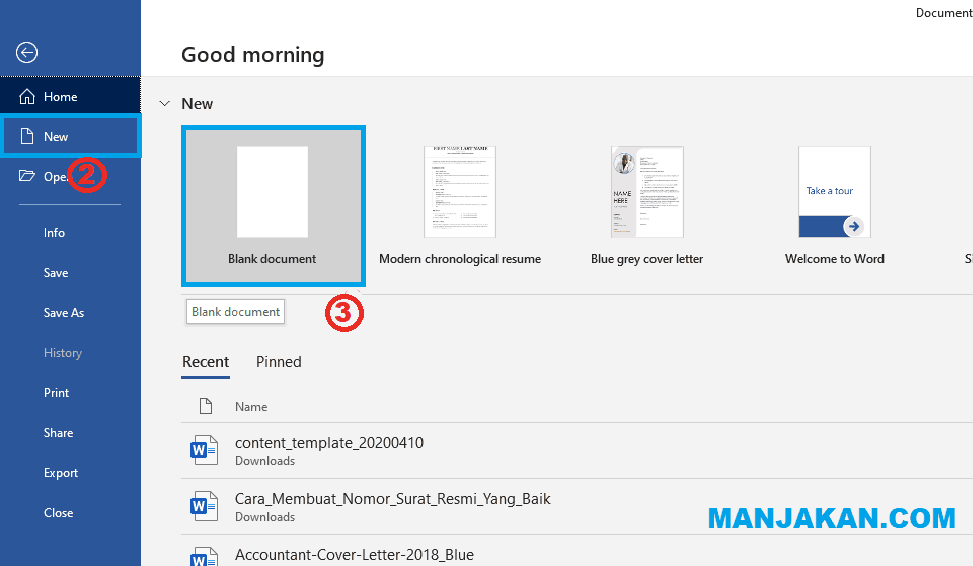
Task: Open Cara_Membuat_Nomor_Surat_Resmi_Yang_Baik document
Action: pyautogui.click(x=577, y=506)
